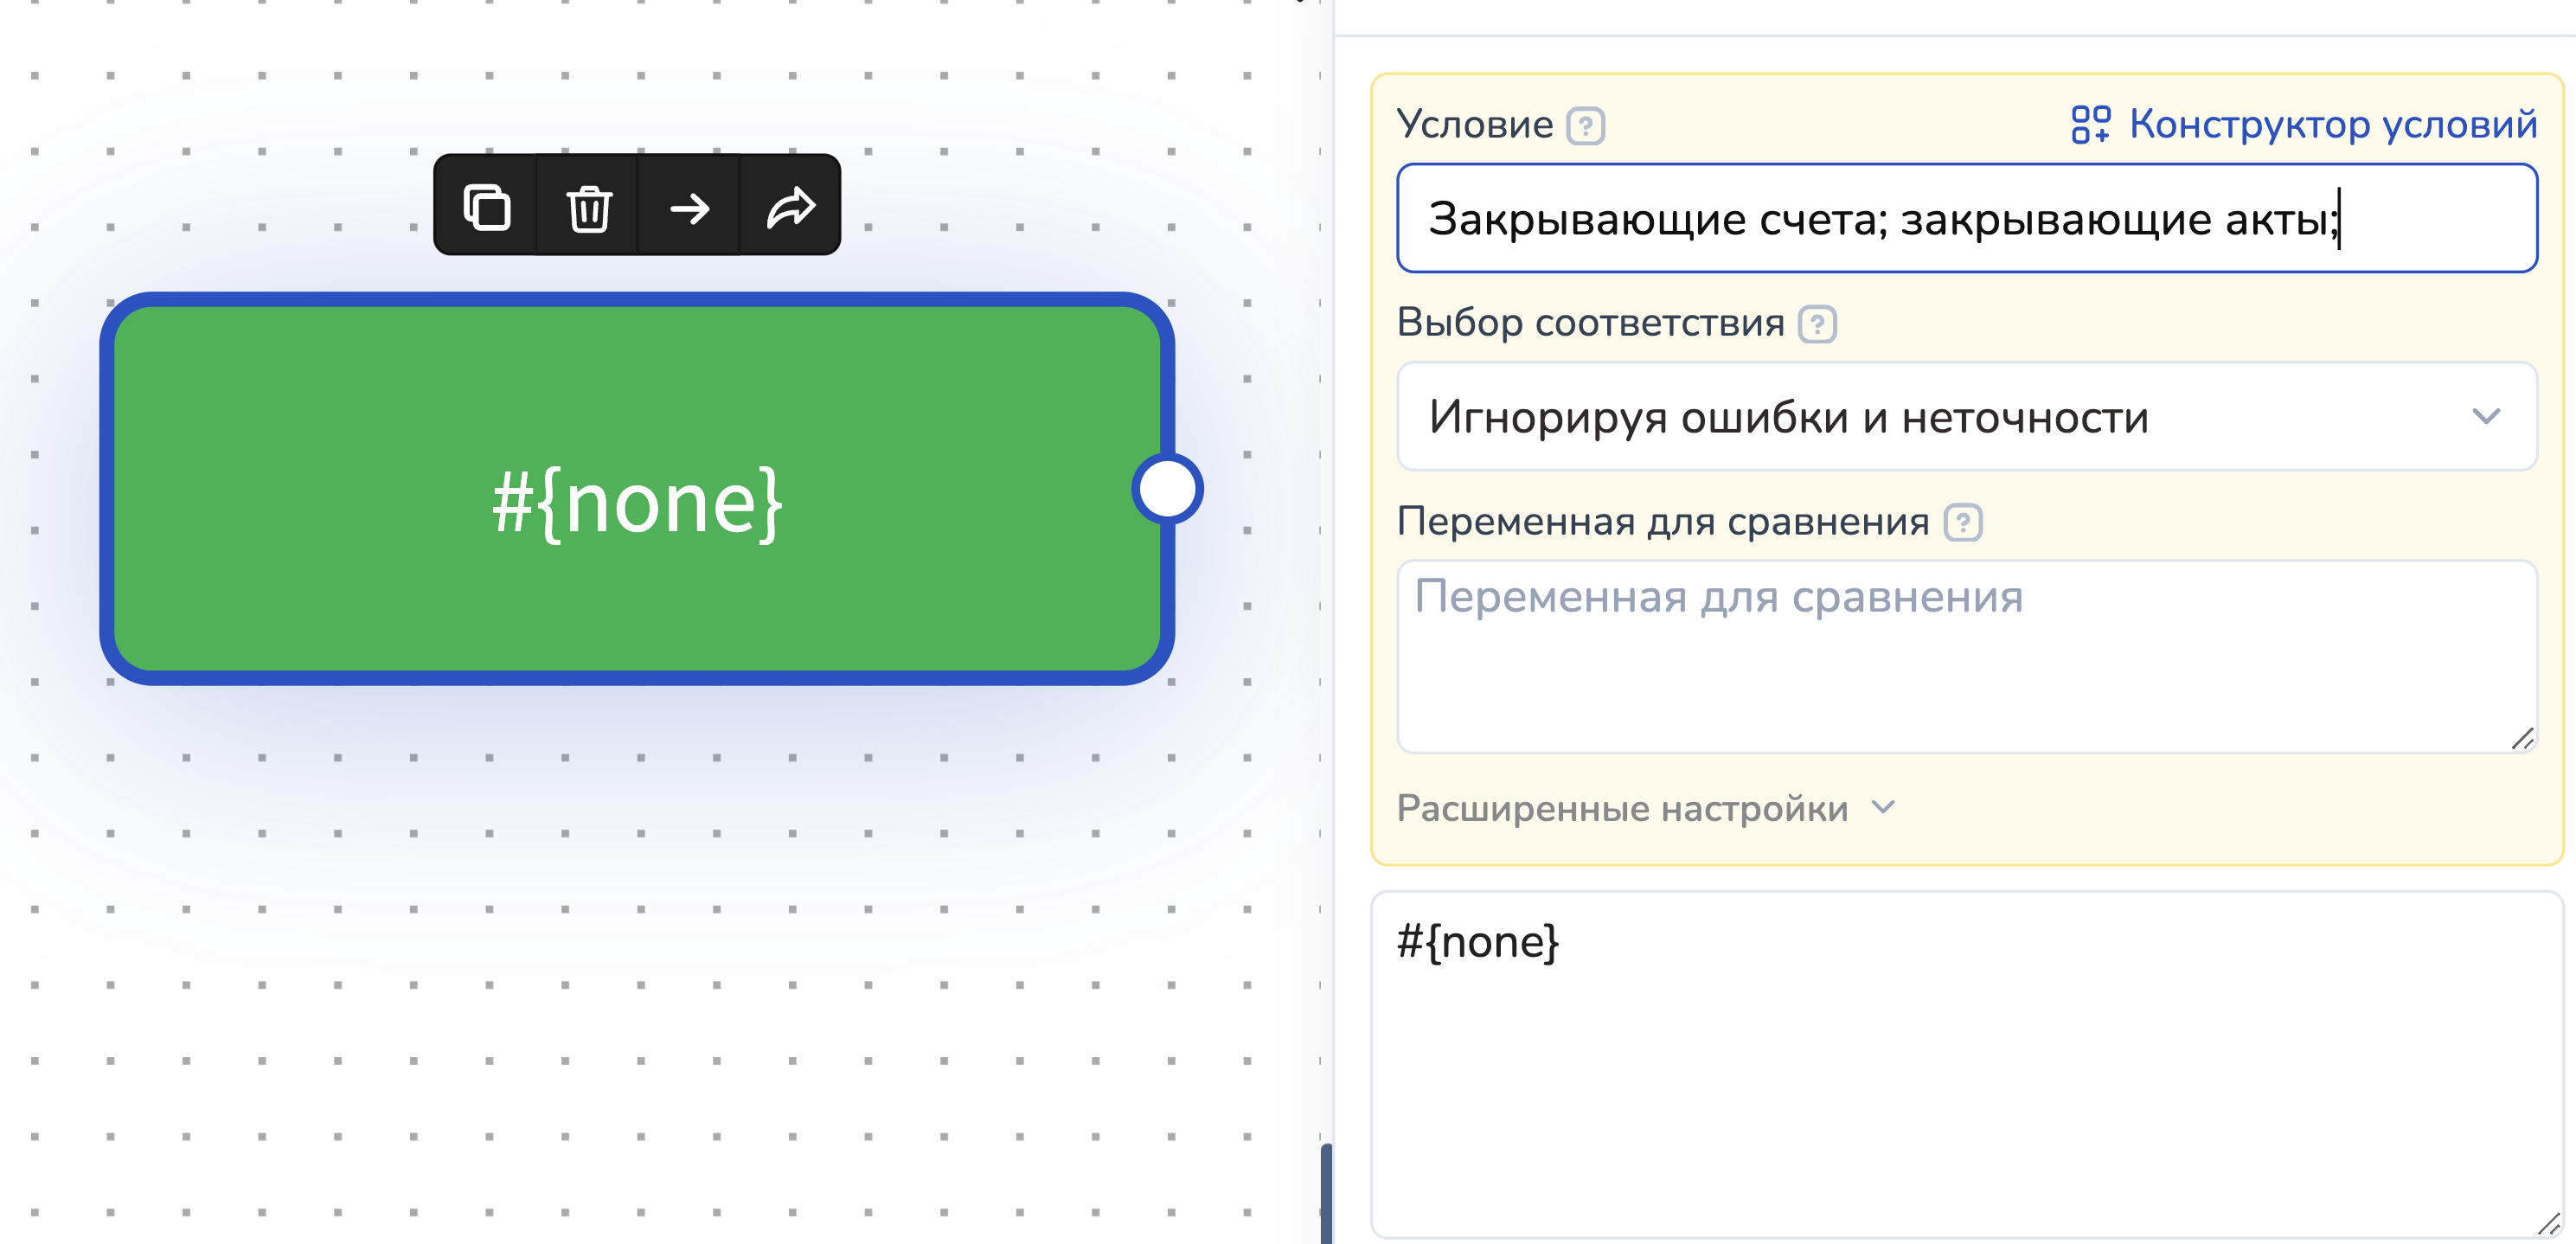Focus the Переменная для сравнения text area
The width and height of the screenshot is (2576, 1244).
(1966, 656)
